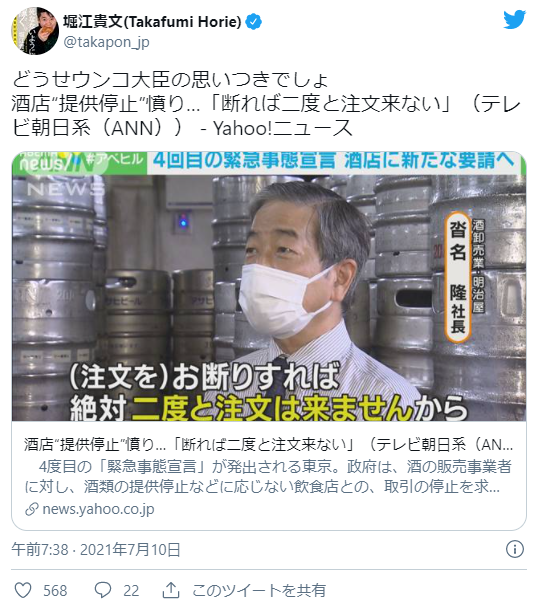541x605 pixels.
Task: Open the tweet info circle icon
Action: 515,549
